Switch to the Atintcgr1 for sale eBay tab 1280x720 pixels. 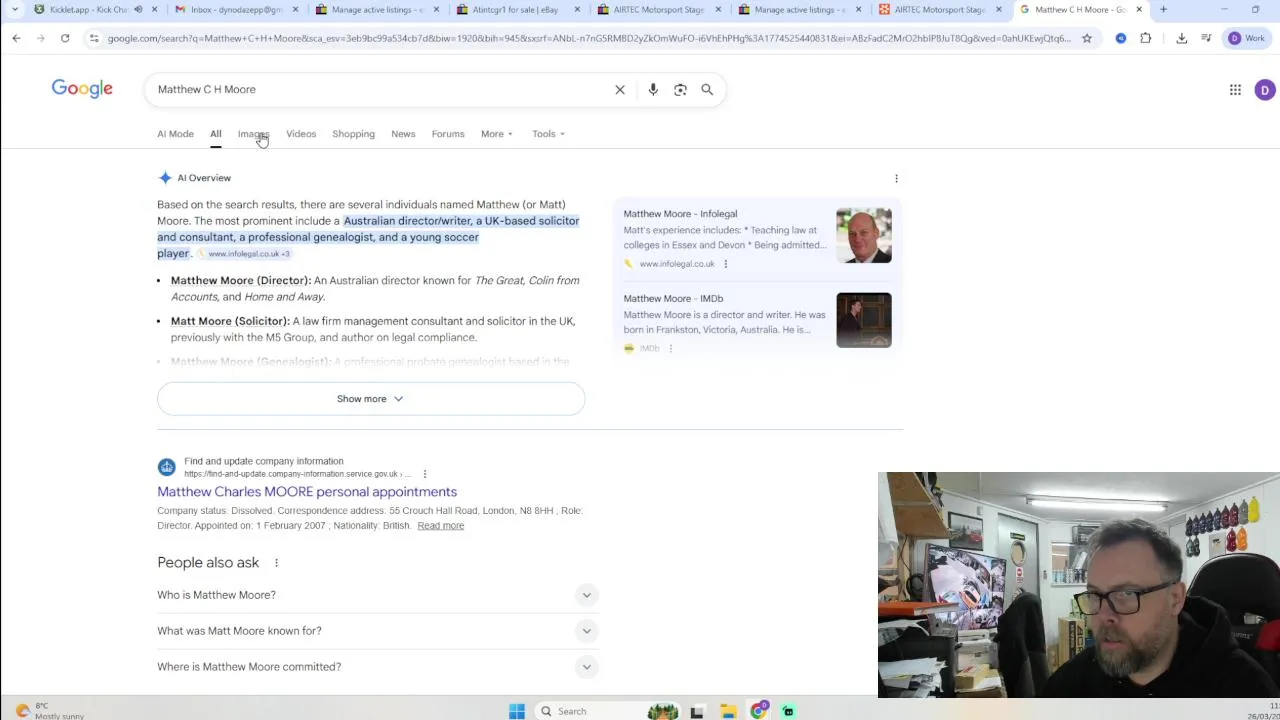point(517,10)
